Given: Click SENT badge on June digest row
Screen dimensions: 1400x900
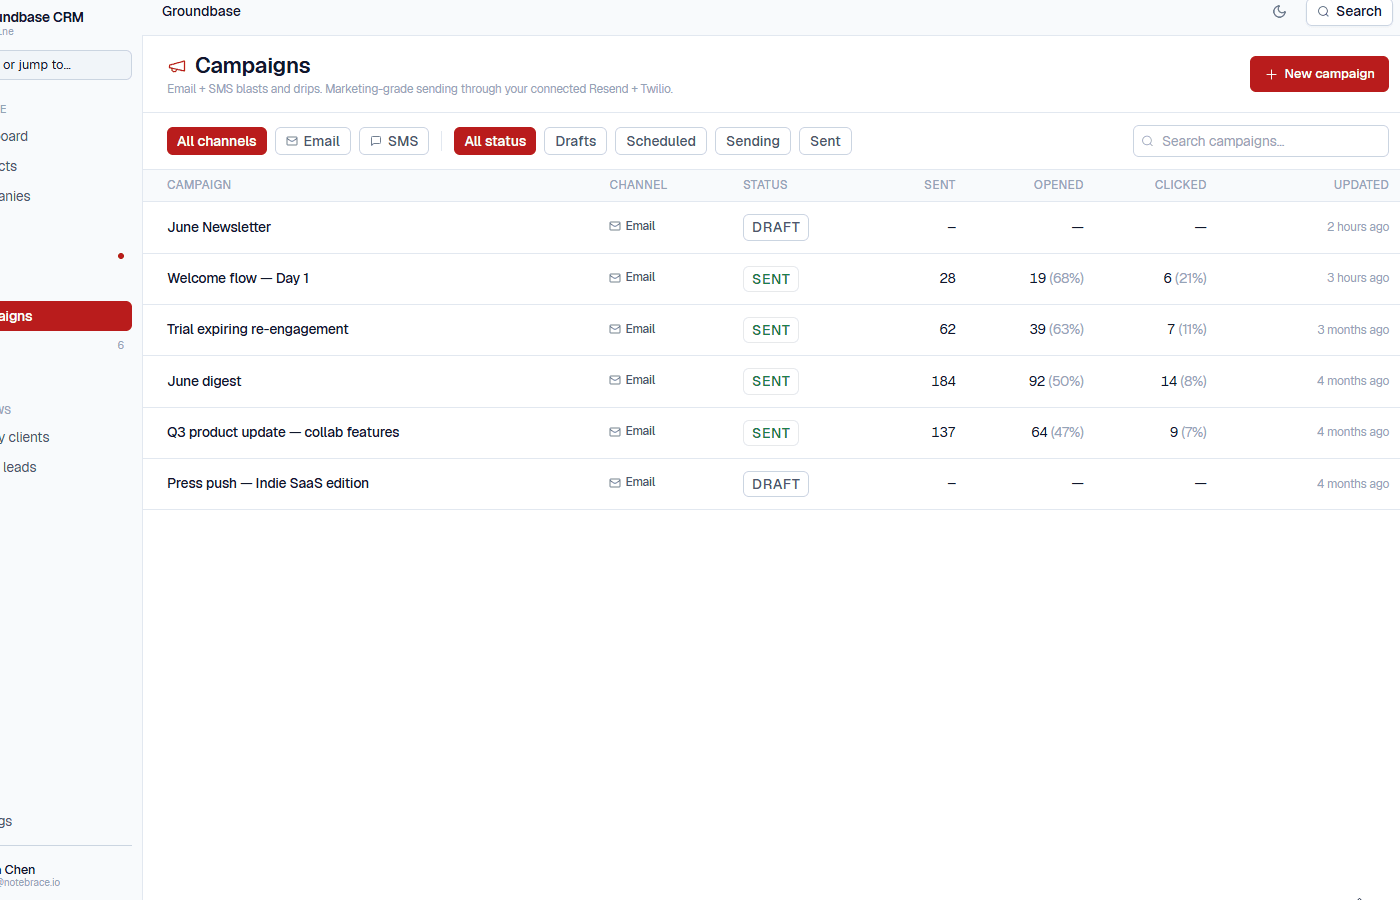Looking at the screenshot, I should (771, 381).
